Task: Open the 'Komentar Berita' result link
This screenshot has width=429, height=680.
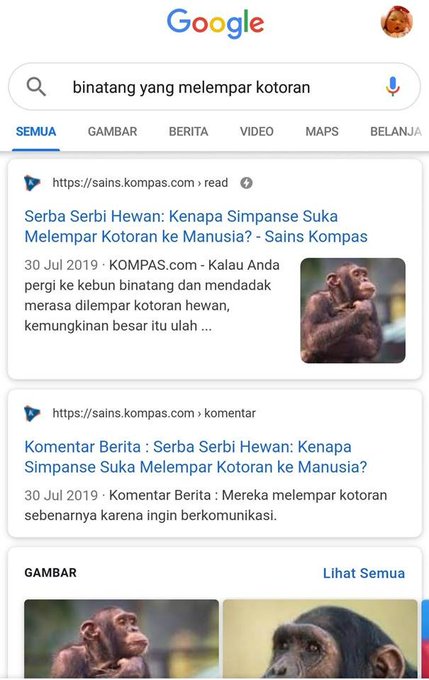Action: coord(196,457)
